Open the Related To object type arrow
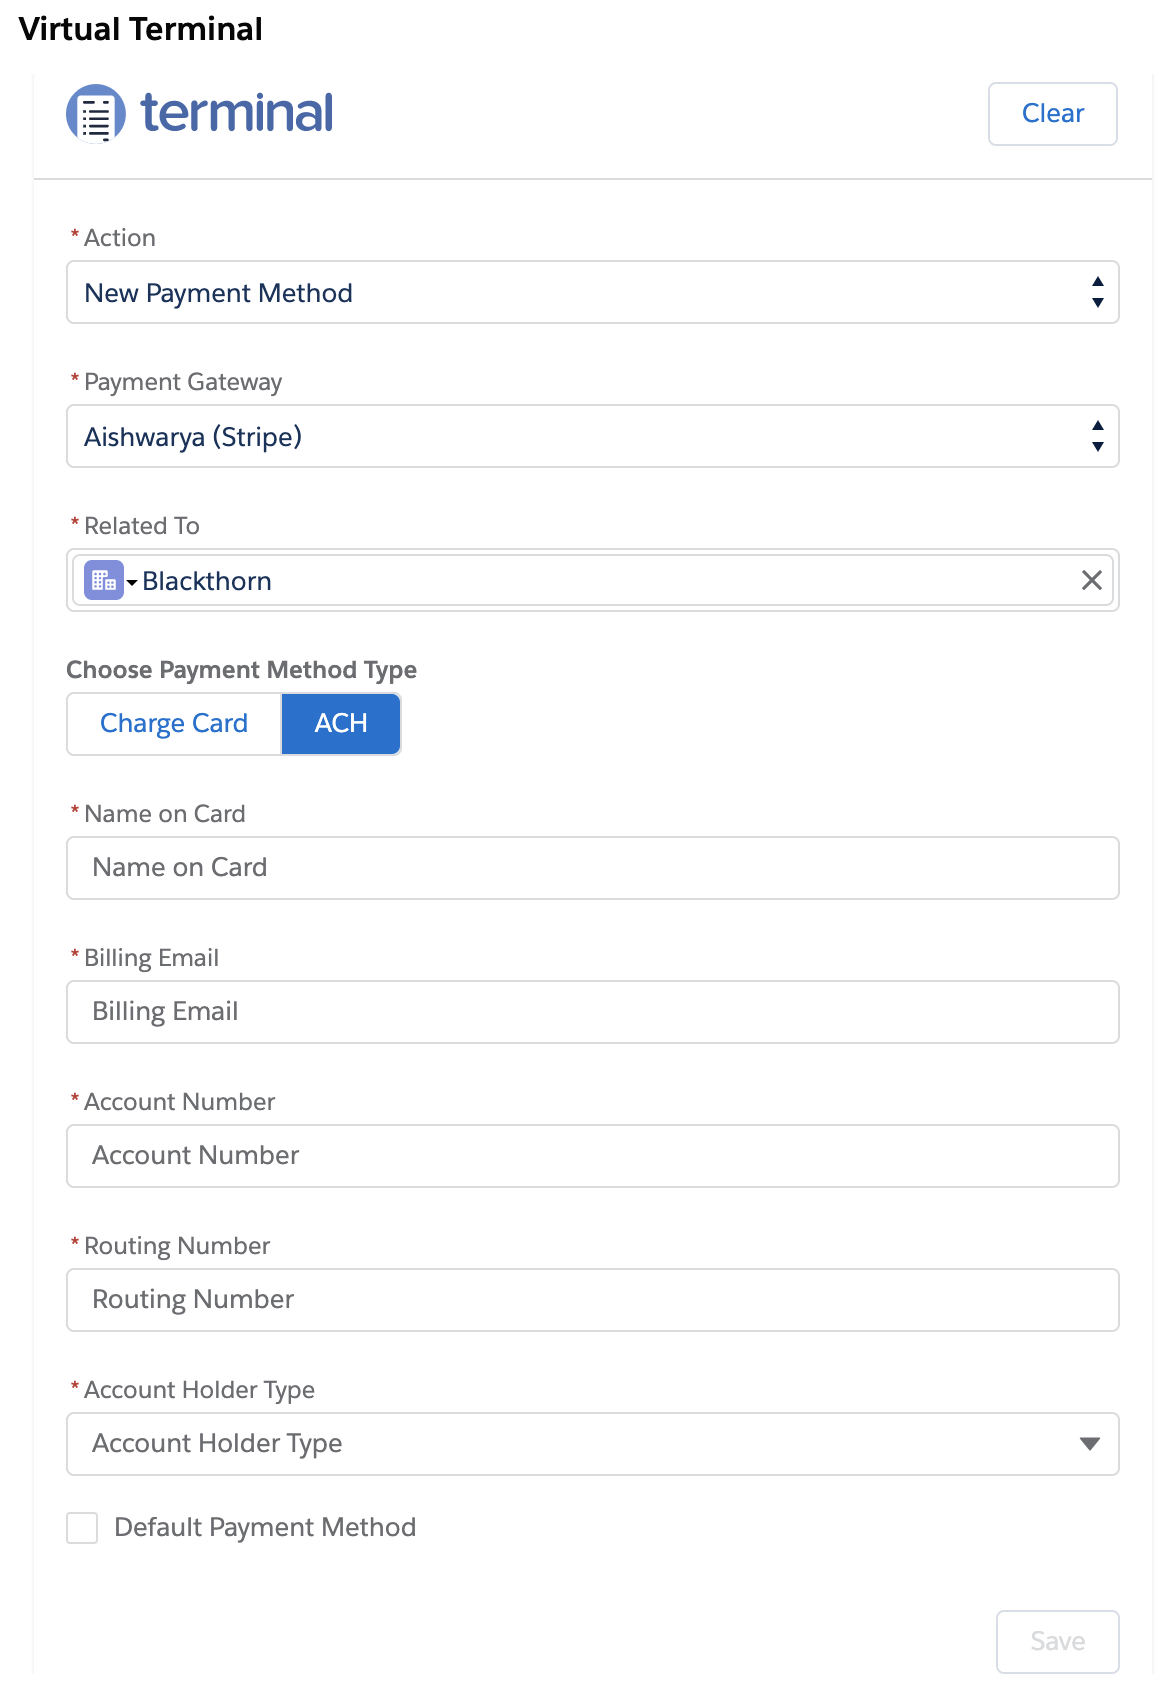The width and height of the screenshot is (1166, 1686). click(132, 582)
